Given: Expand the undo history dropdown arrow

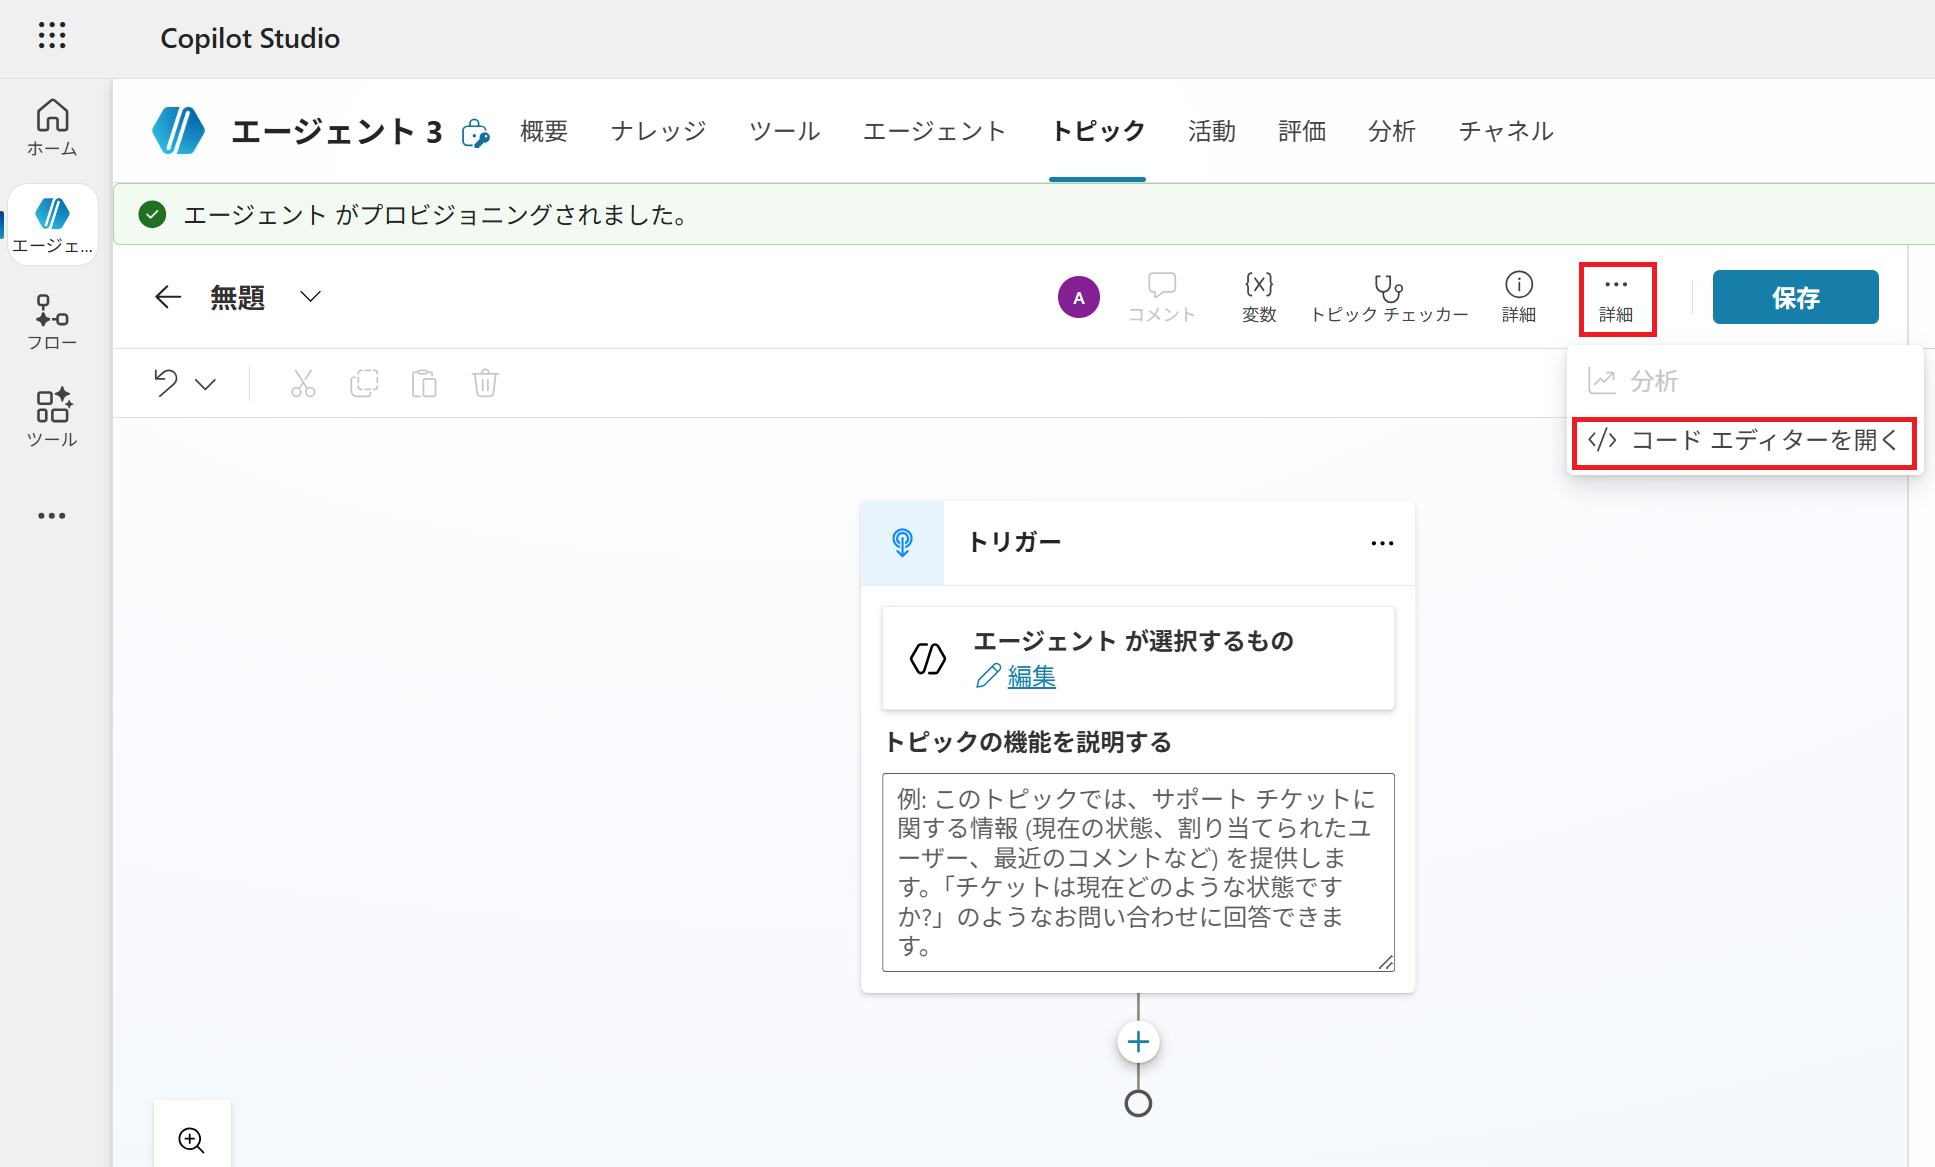Looking at the screenshot, I should 206,384.
